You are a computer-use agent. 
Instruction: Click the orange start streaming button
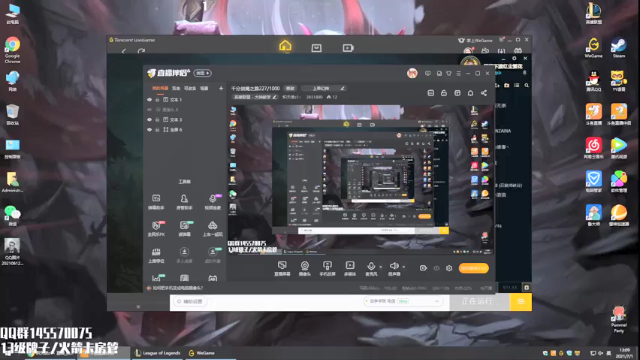(473, 268)
